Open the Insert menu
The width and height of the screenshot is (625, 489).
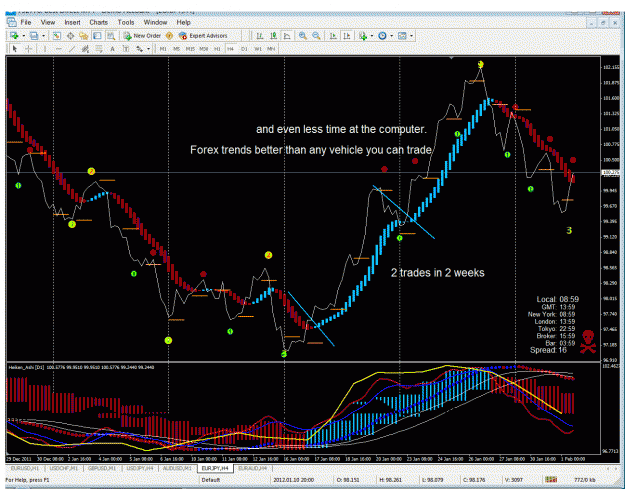pos(72,22)
